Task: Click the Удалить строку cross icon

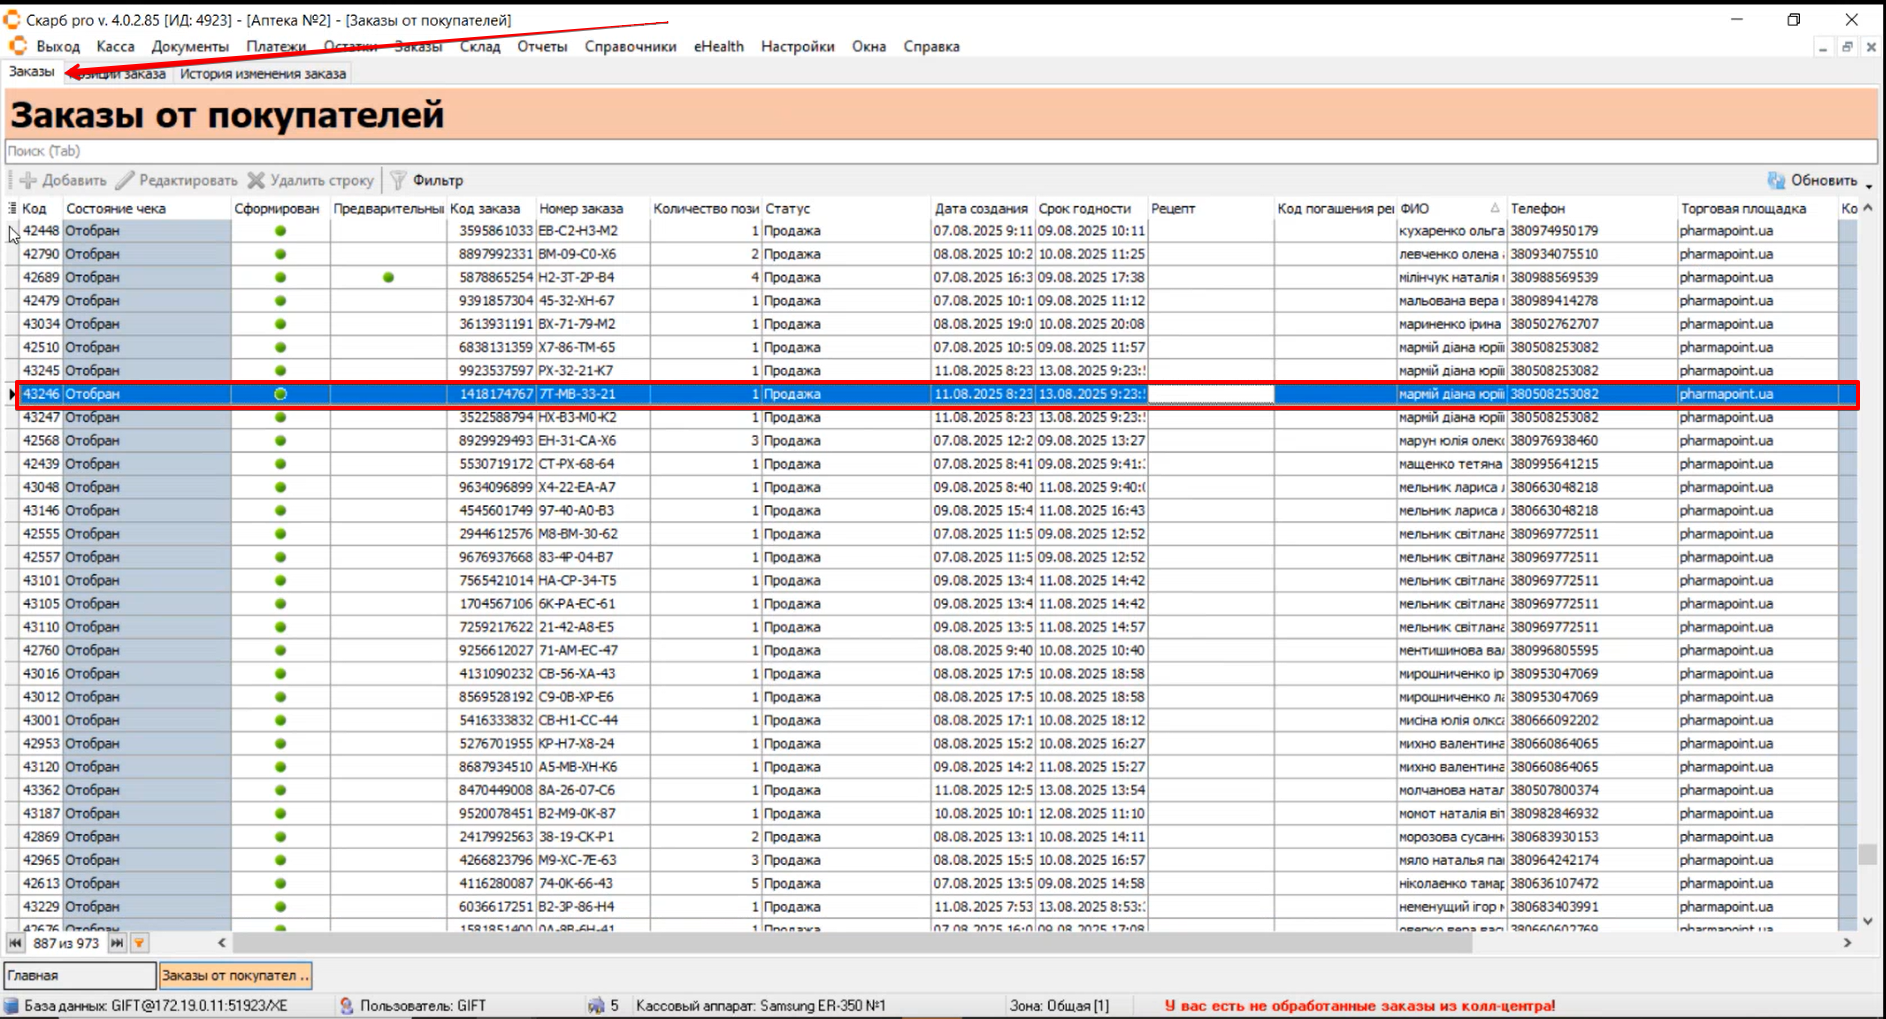Action: pyautogui.click(x=257, y=181)
